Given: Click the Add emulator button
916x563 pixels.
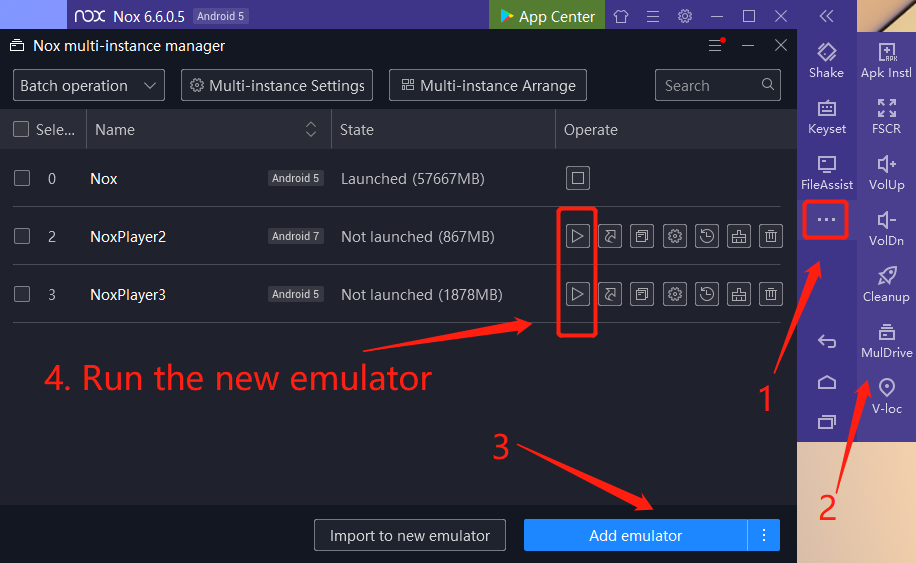Looking at the screenshot, I should pyautogui.click(x=636, y=535).
